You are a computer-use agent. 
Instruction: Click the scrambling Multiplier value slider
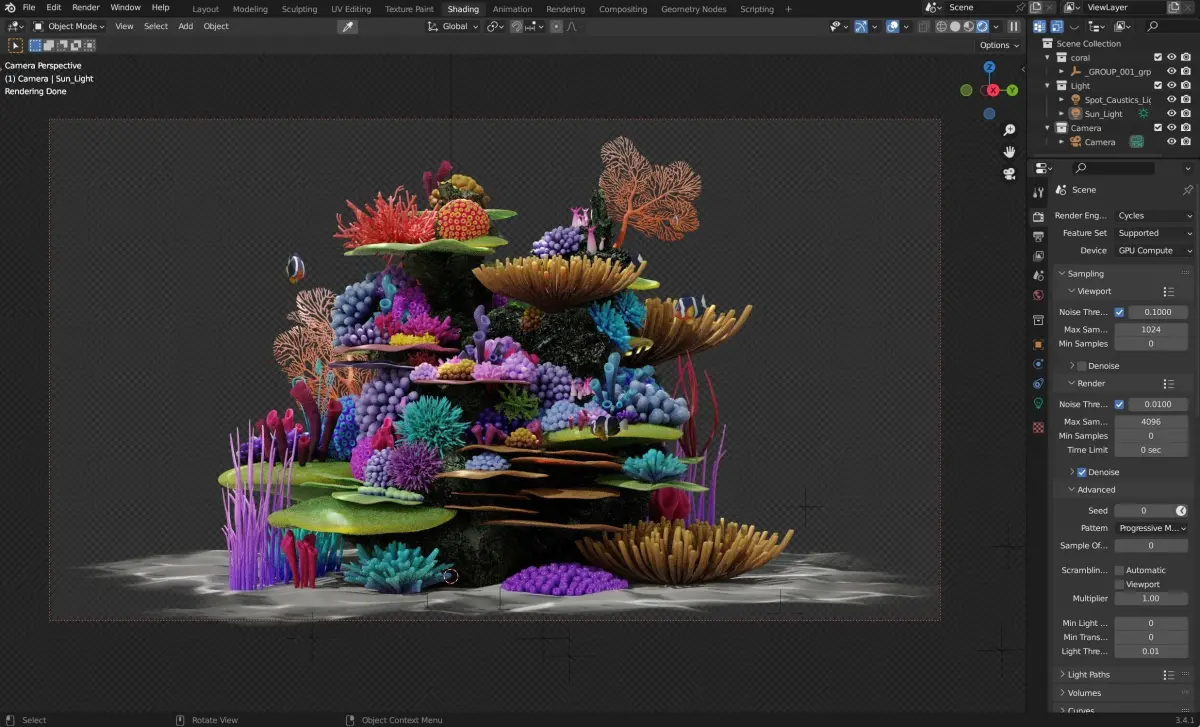point(1150,598)
